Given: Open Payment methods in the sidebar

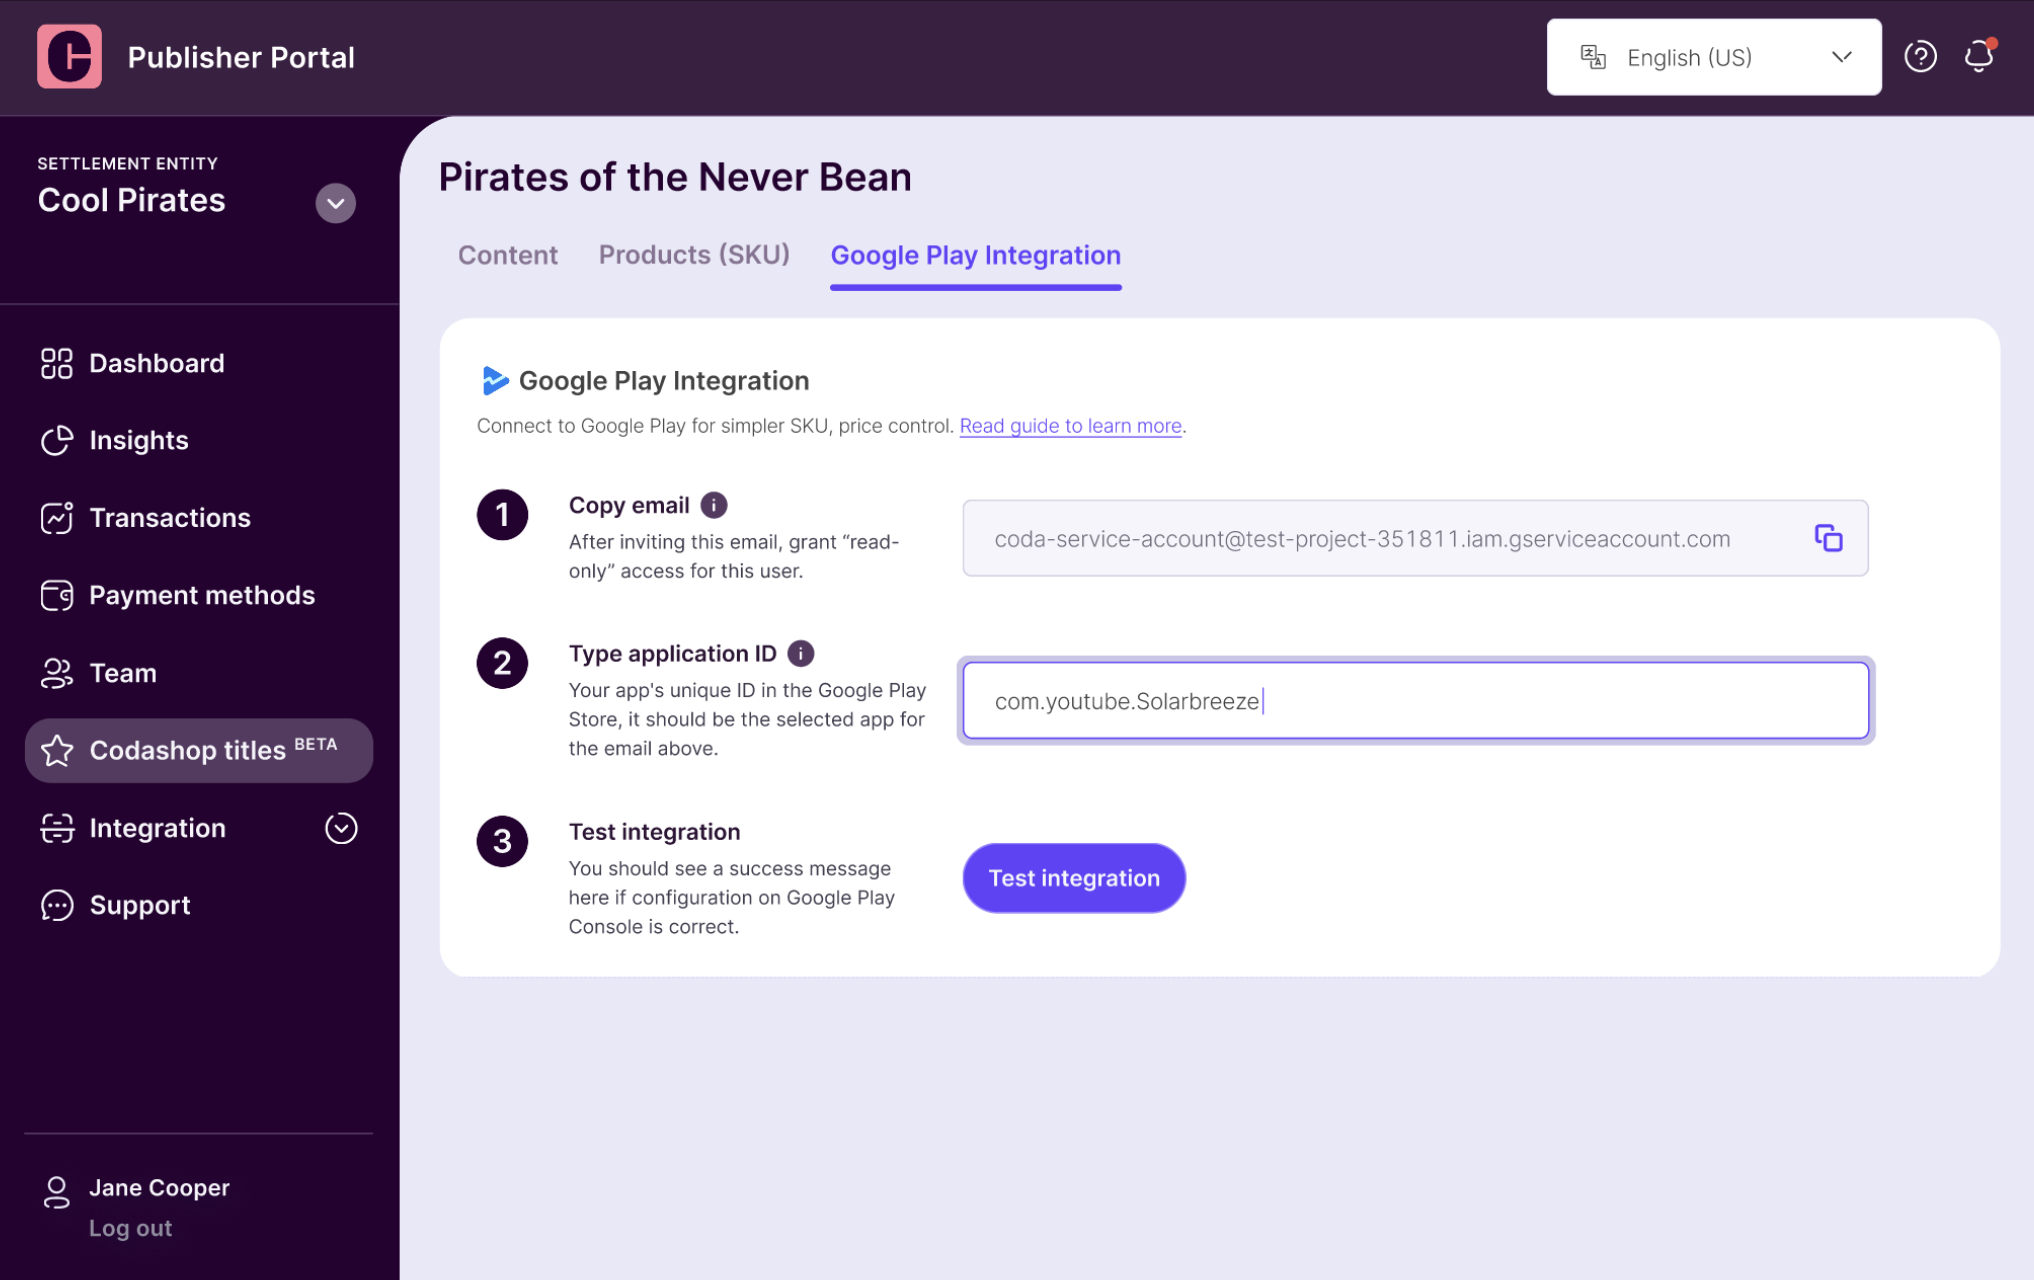Looking at the screenshot, I should coord(199,595).
